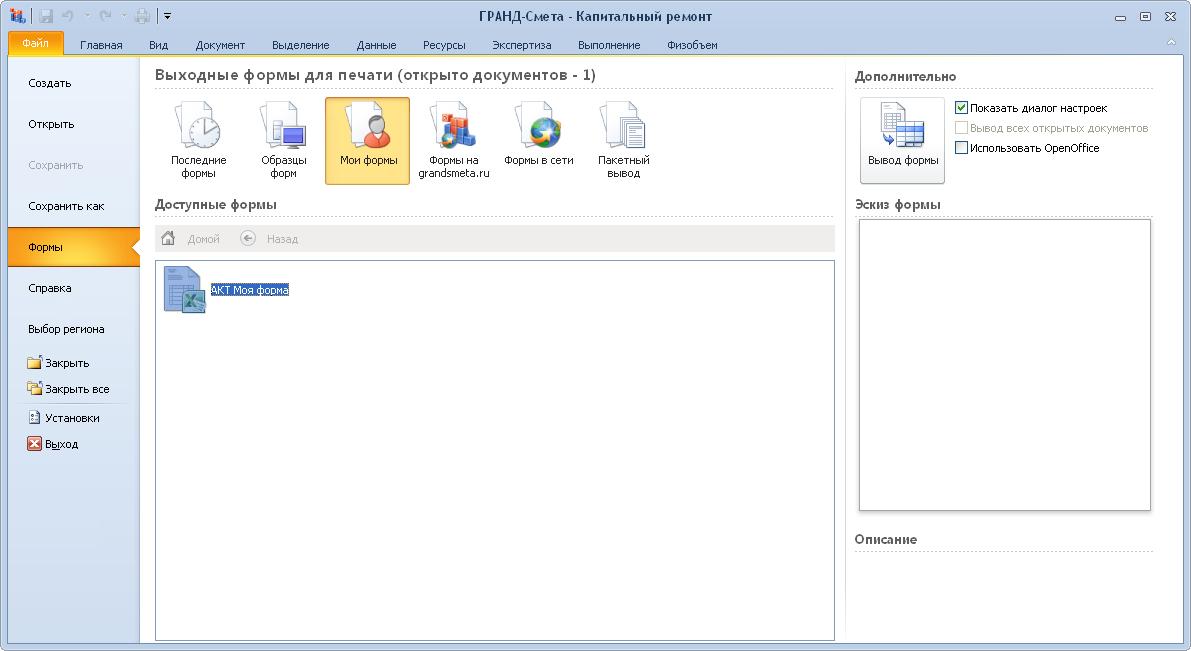1191x651 pixels.
Task: Close the ГРАНД-Смета window
Action: pyautogui.click(x=1170, y=17)
